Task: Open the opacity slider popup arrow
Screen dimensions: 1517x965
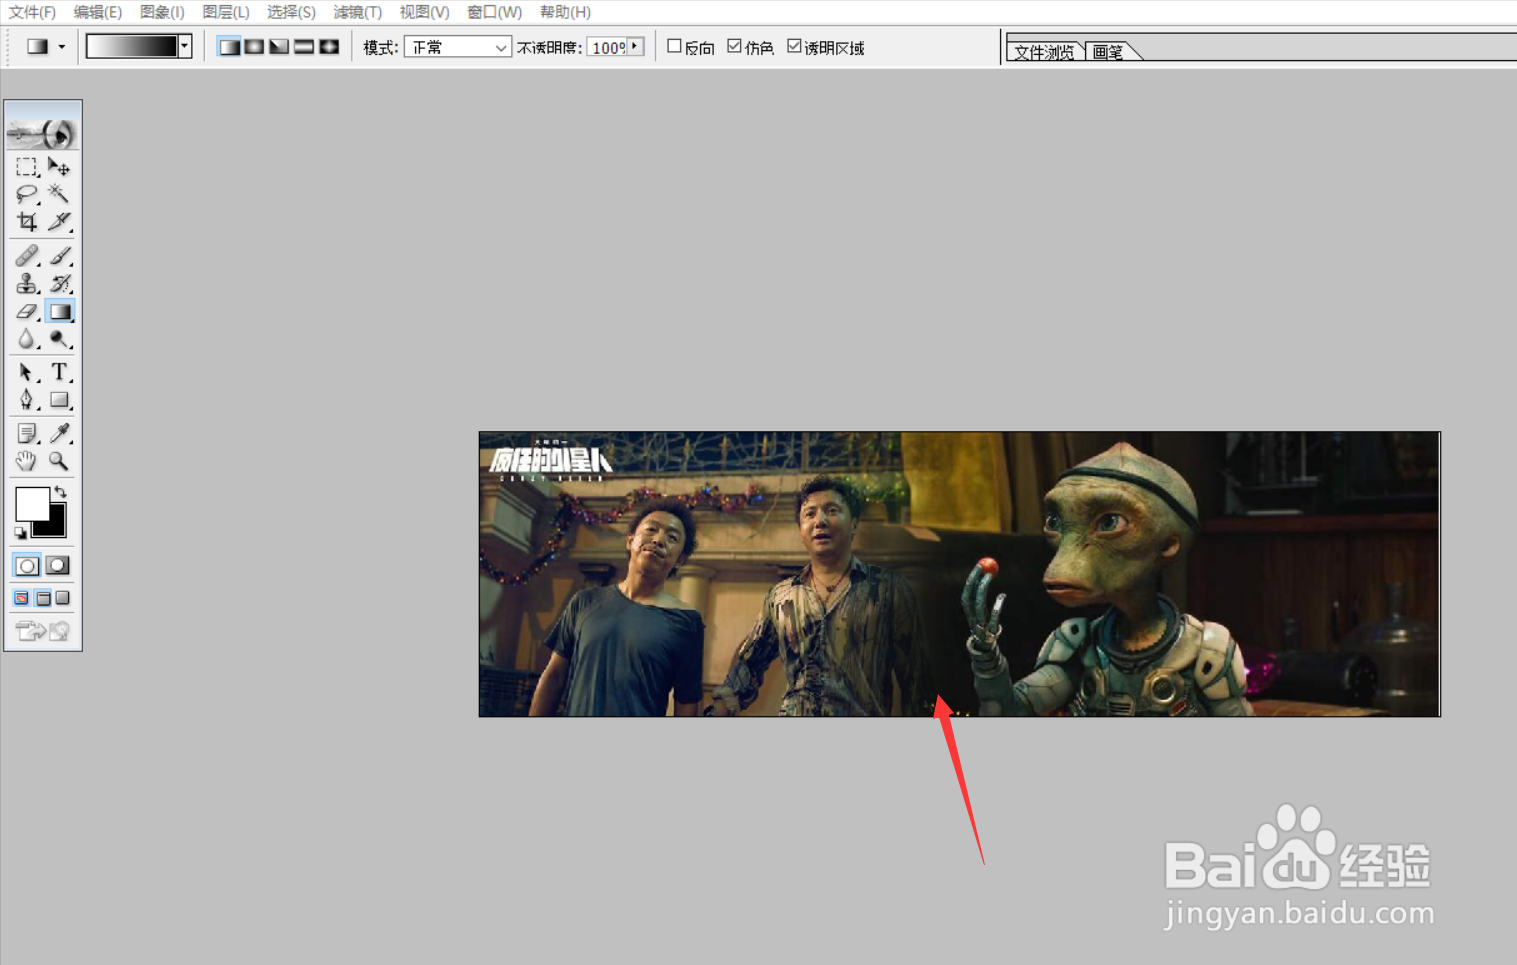Action: [x=635, y=46]
